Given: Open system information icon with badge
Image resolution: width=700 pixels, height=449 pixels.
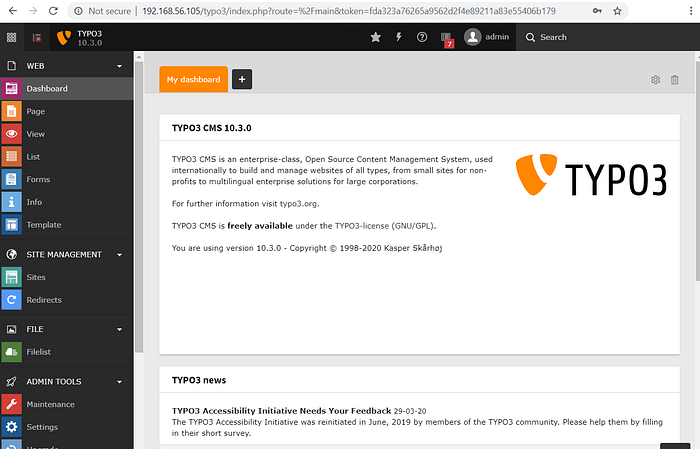Looking at the screenshot, I should click(446, 38).
